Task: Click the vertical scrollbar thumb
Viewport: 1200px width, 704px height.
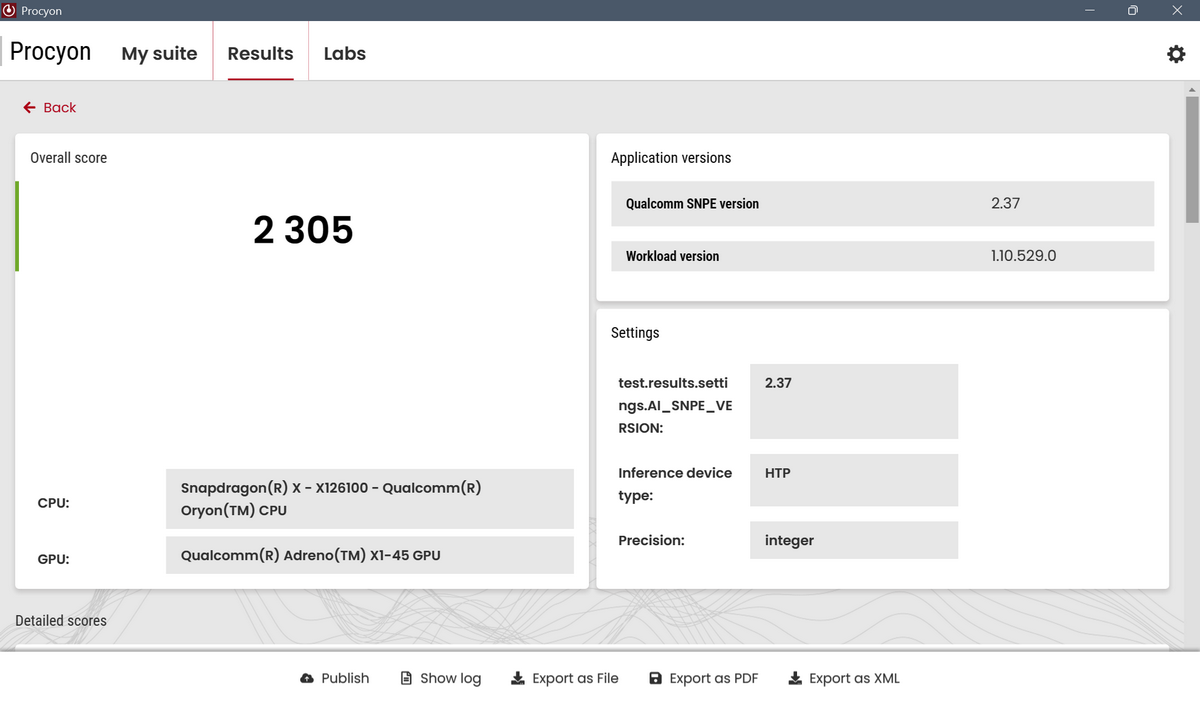Action: coord(1192,160)
